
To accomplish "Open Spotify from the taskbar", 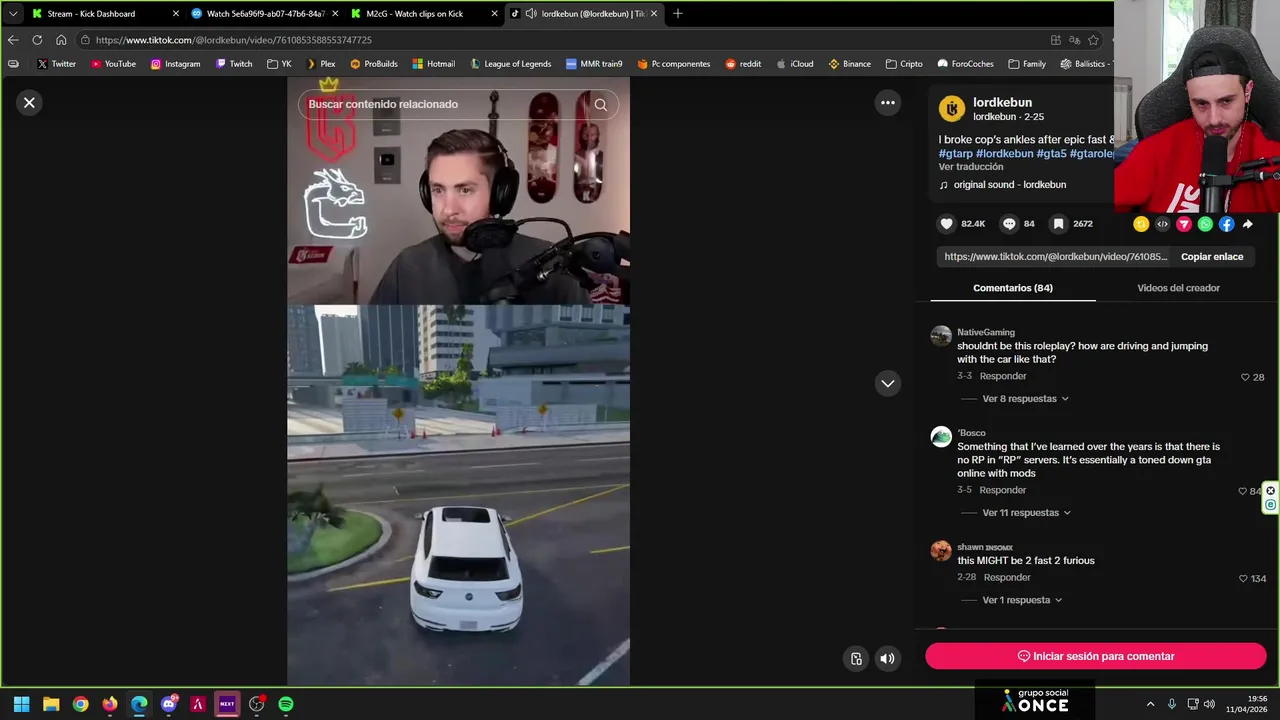I will tap(286, 704).
